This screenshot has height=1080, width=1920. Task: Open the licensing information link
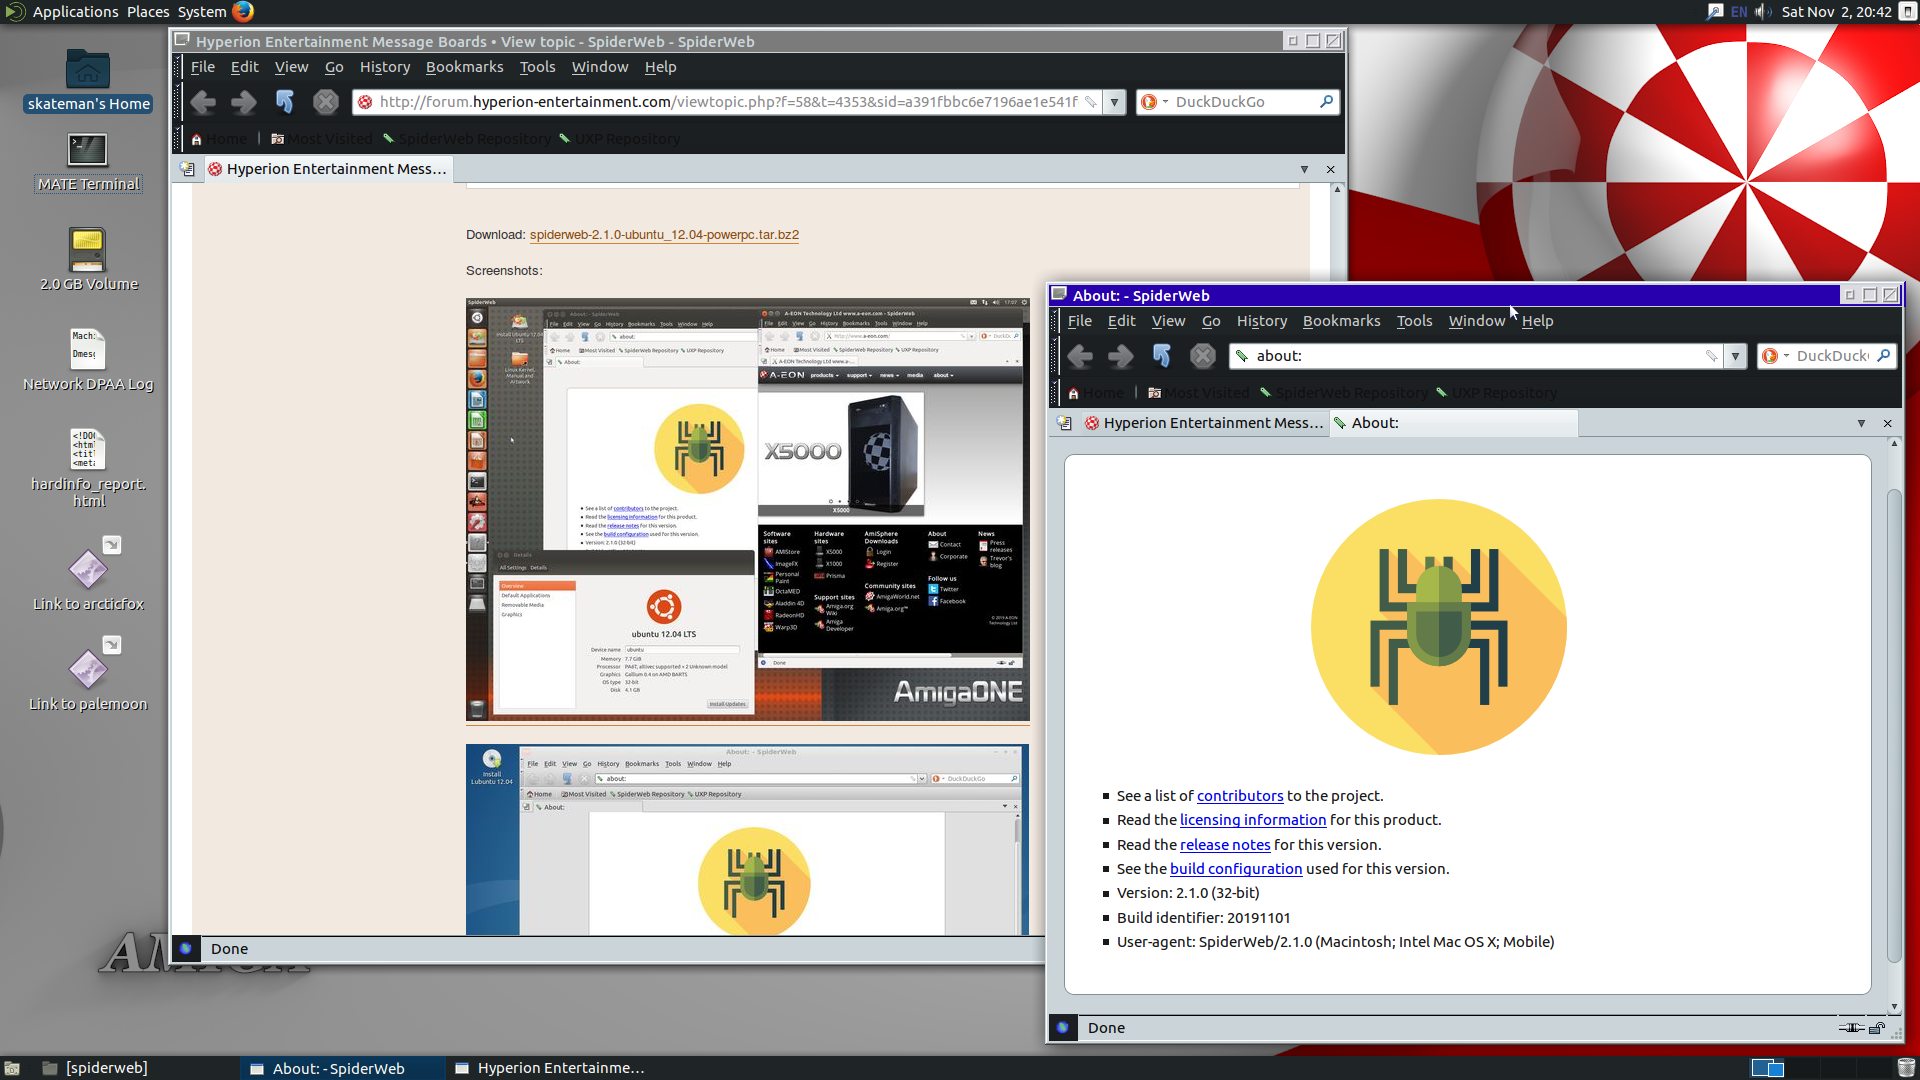[1253, 820]
